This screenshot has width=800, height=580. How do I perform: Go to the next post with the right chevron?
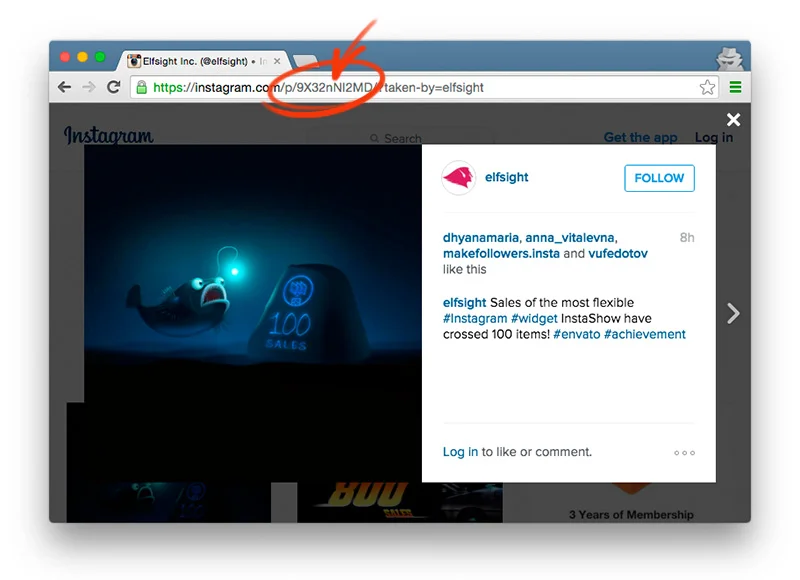(733, 313)
